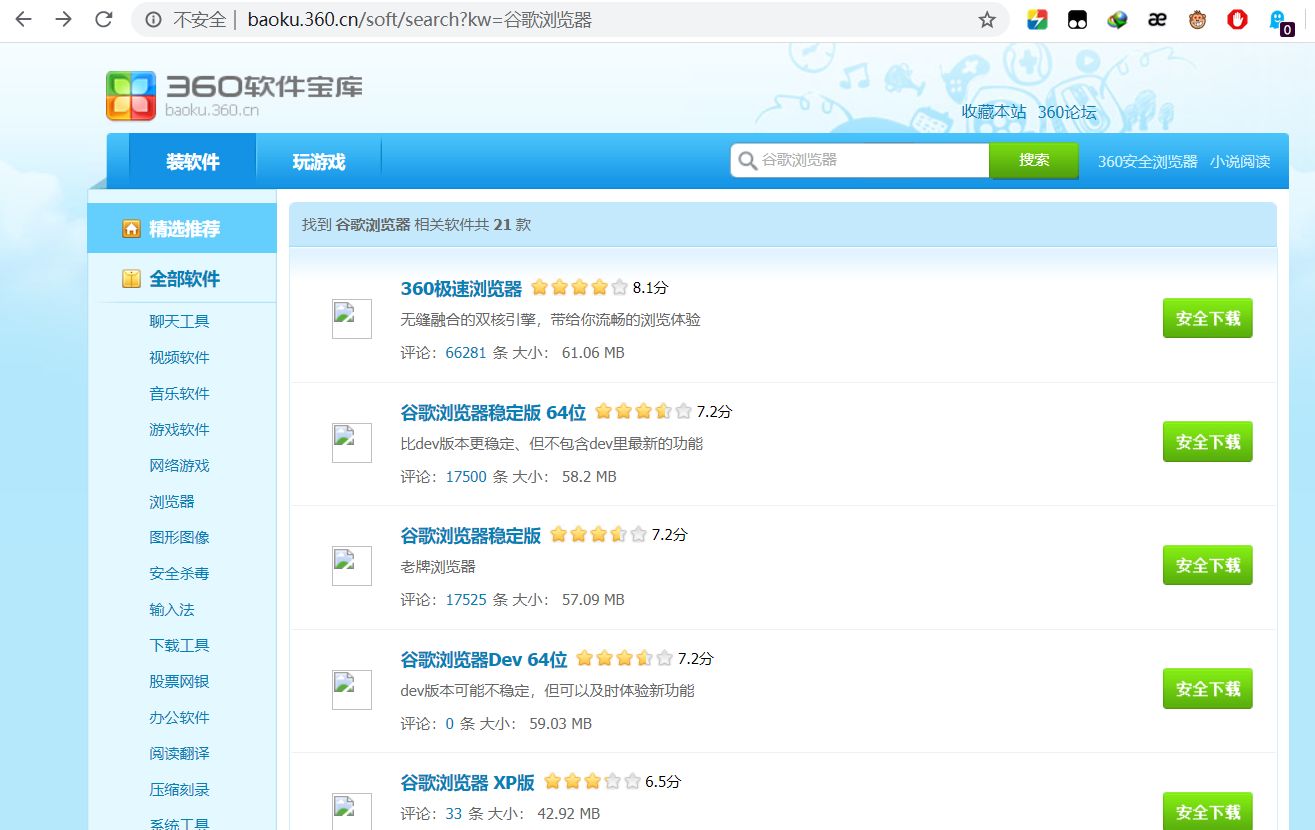The height and width of the screenshot is (830, 1315).
Task: Select the 视频软件 category
Action: 179,357
